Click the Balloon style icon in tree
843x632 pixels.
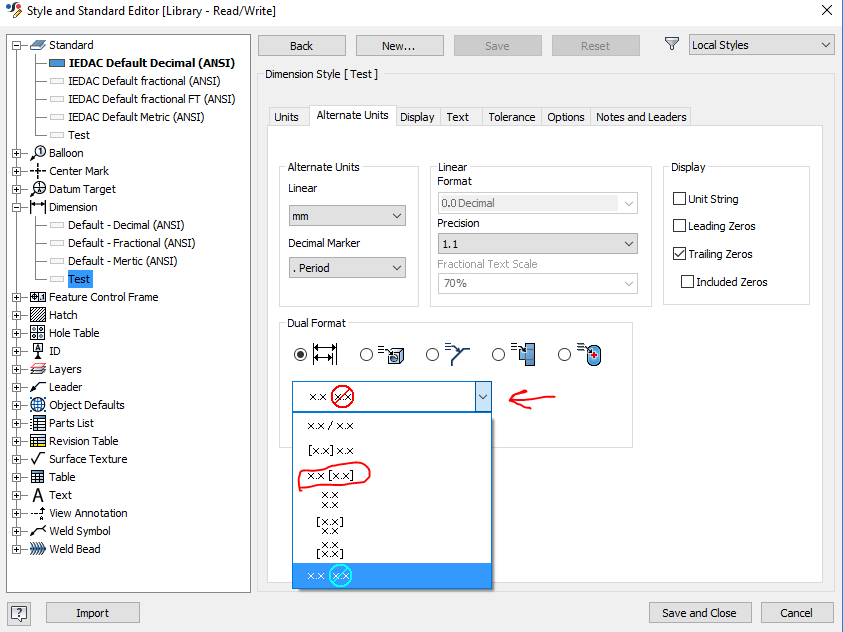[38, 153]
